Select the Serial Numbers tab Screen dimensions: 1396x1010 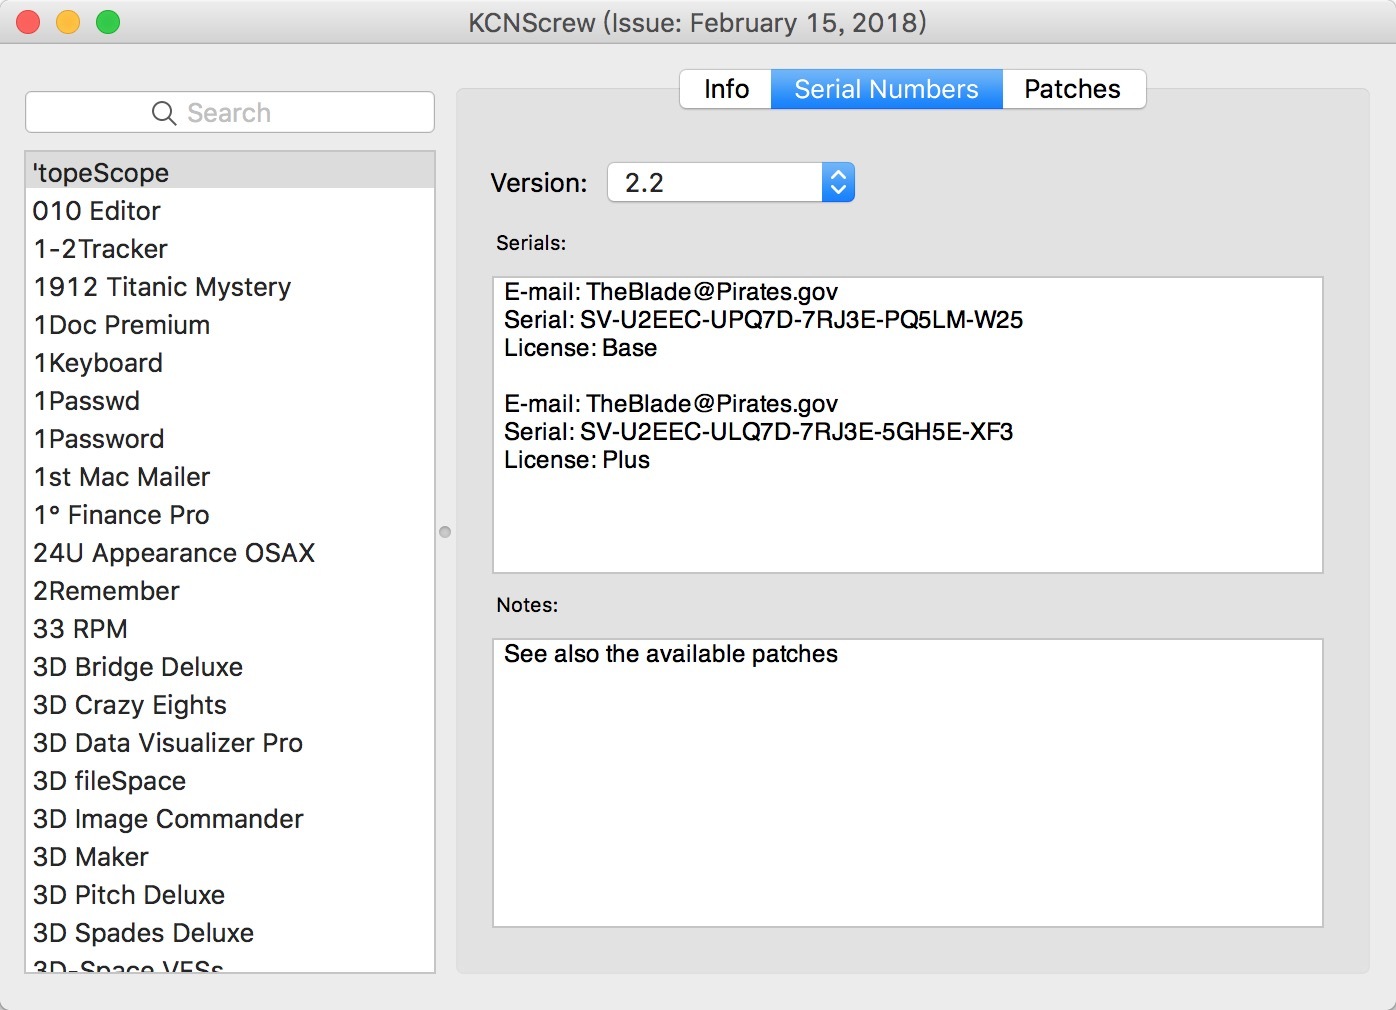pos(886,89)
